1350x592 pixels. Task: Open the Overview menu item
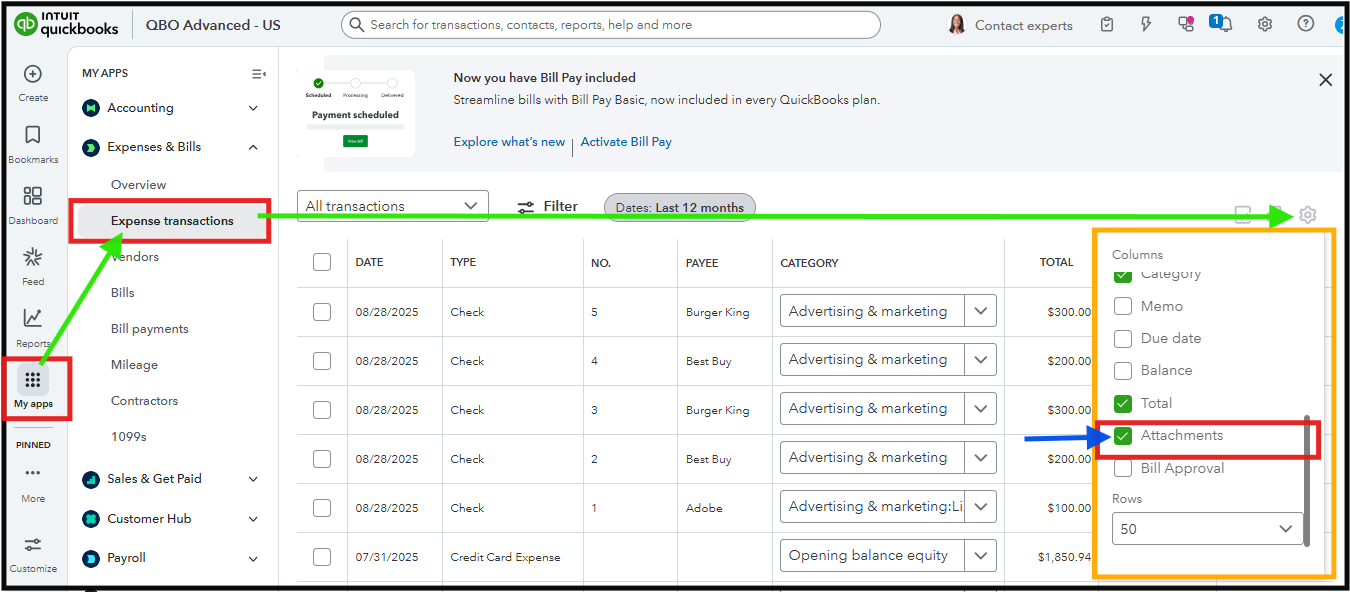(139, 185)
